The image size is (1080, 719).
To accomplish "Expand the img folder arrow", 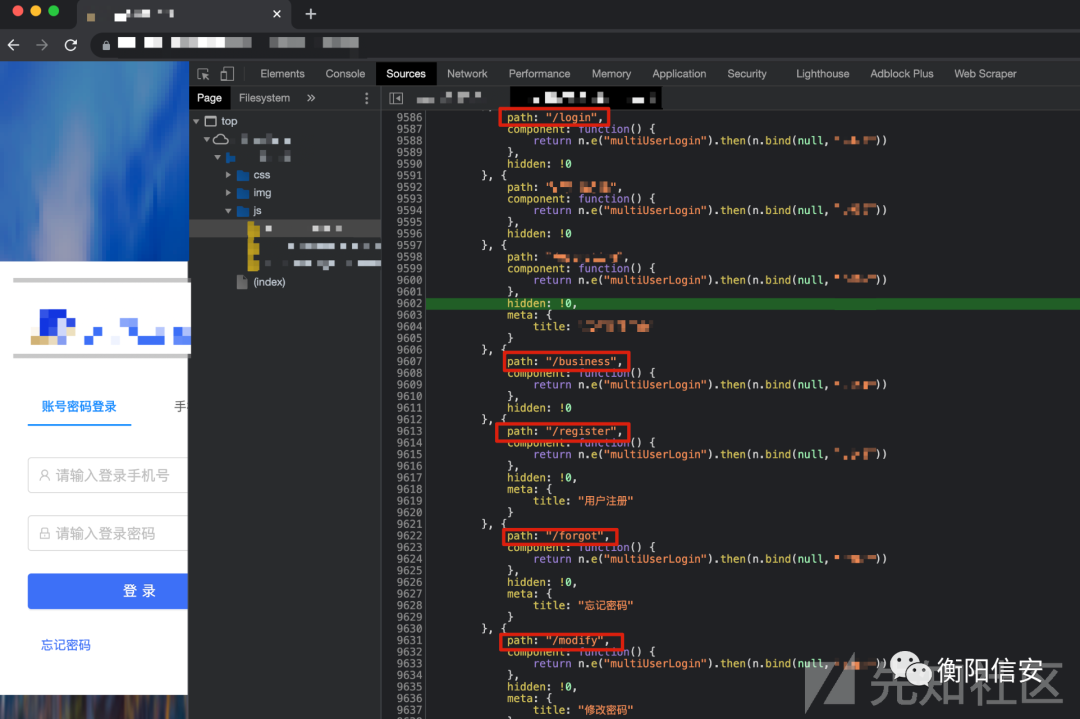I will 228,193.
